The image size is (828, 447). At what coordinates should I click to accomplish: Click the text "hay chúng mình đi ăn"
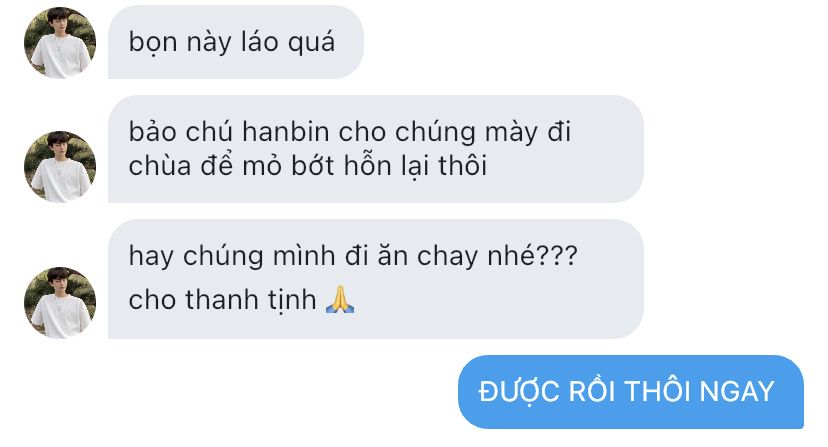click(268, 256)
